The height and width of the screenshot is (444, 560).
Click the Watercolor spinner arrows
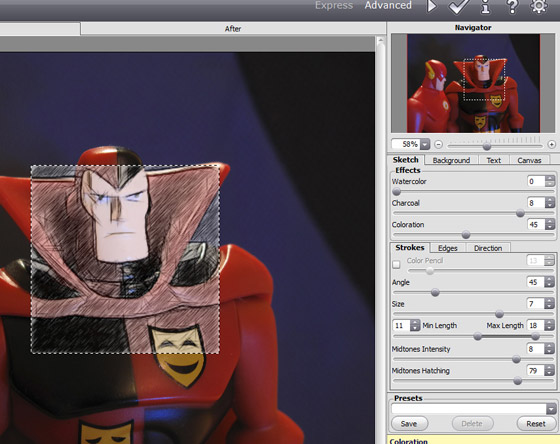point(550,181)
